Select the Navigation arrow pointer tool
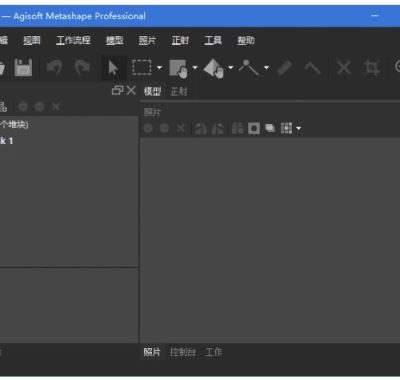 [x=113, y=68]
